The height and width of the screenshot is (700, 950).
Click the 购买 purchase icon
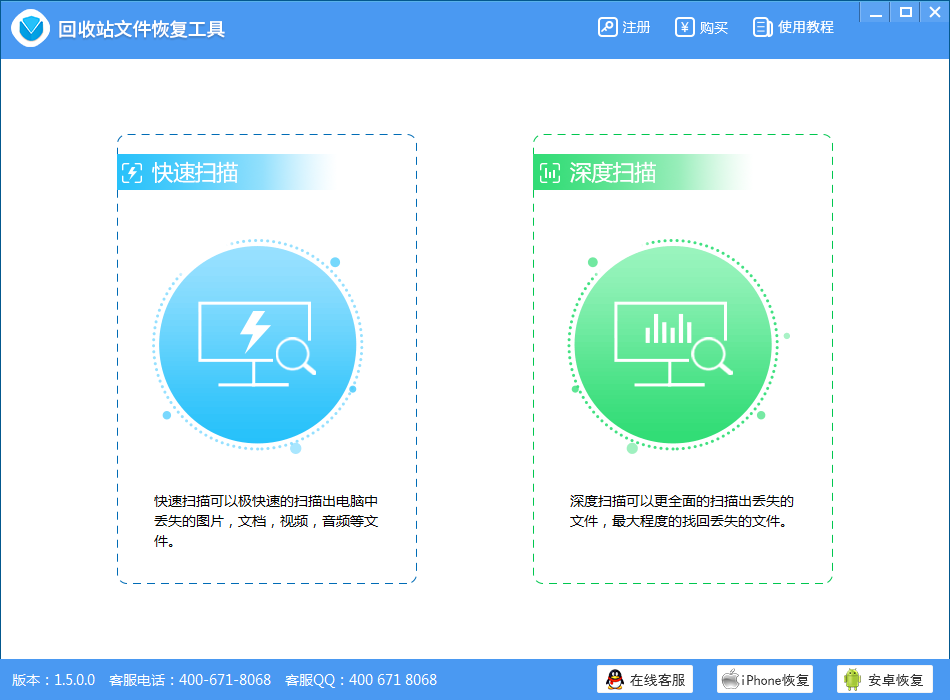pos(685,27)
